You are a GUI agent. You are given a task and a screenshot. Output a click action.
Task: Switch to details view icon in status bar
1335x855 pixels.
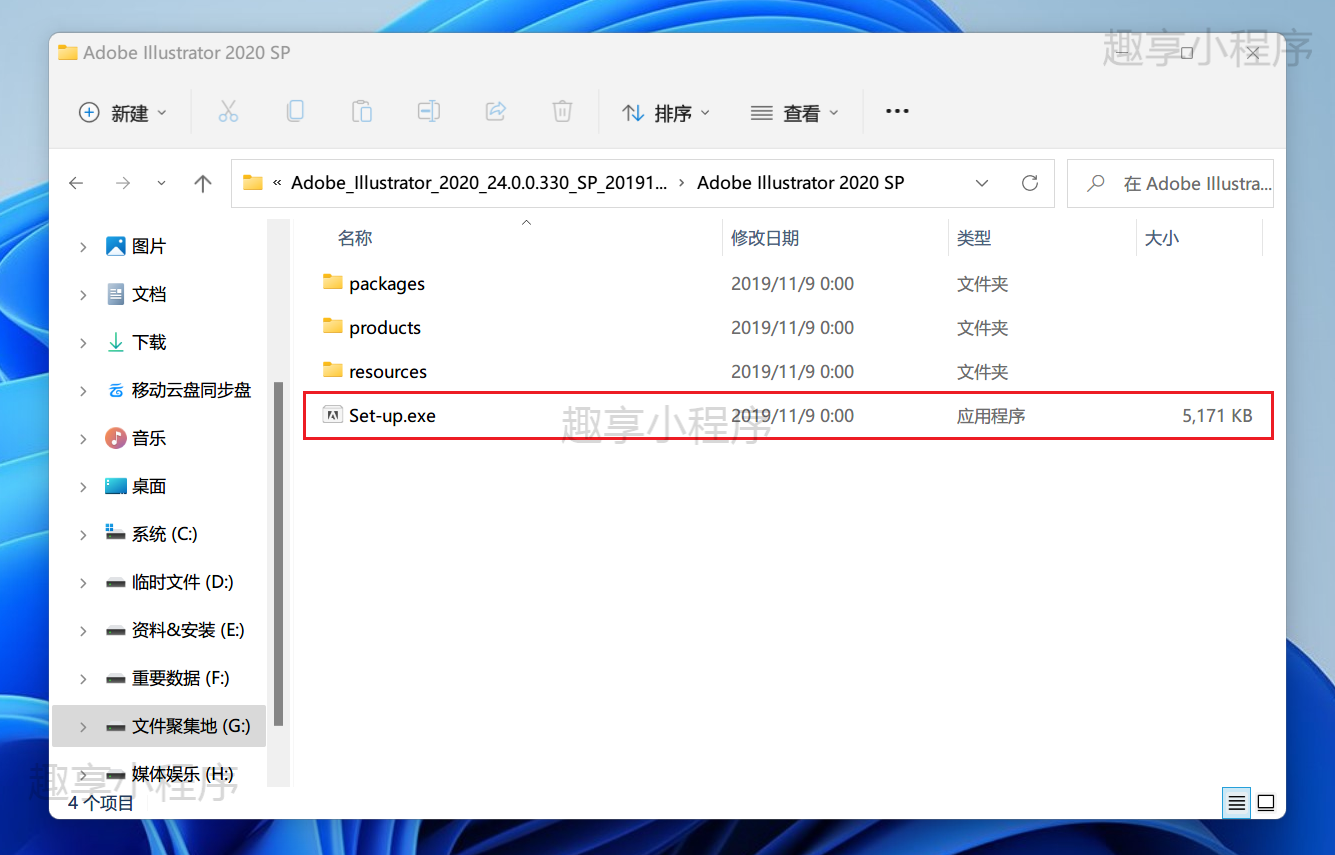1237,802
